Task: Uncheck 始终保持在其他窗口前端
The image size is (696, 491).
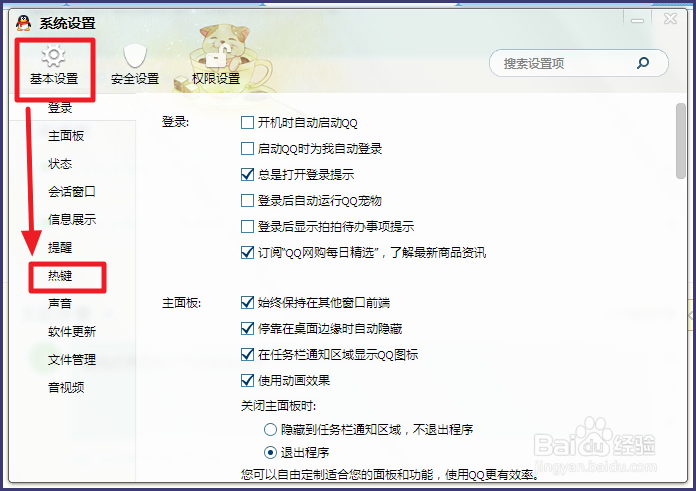Action: point(247,303)
